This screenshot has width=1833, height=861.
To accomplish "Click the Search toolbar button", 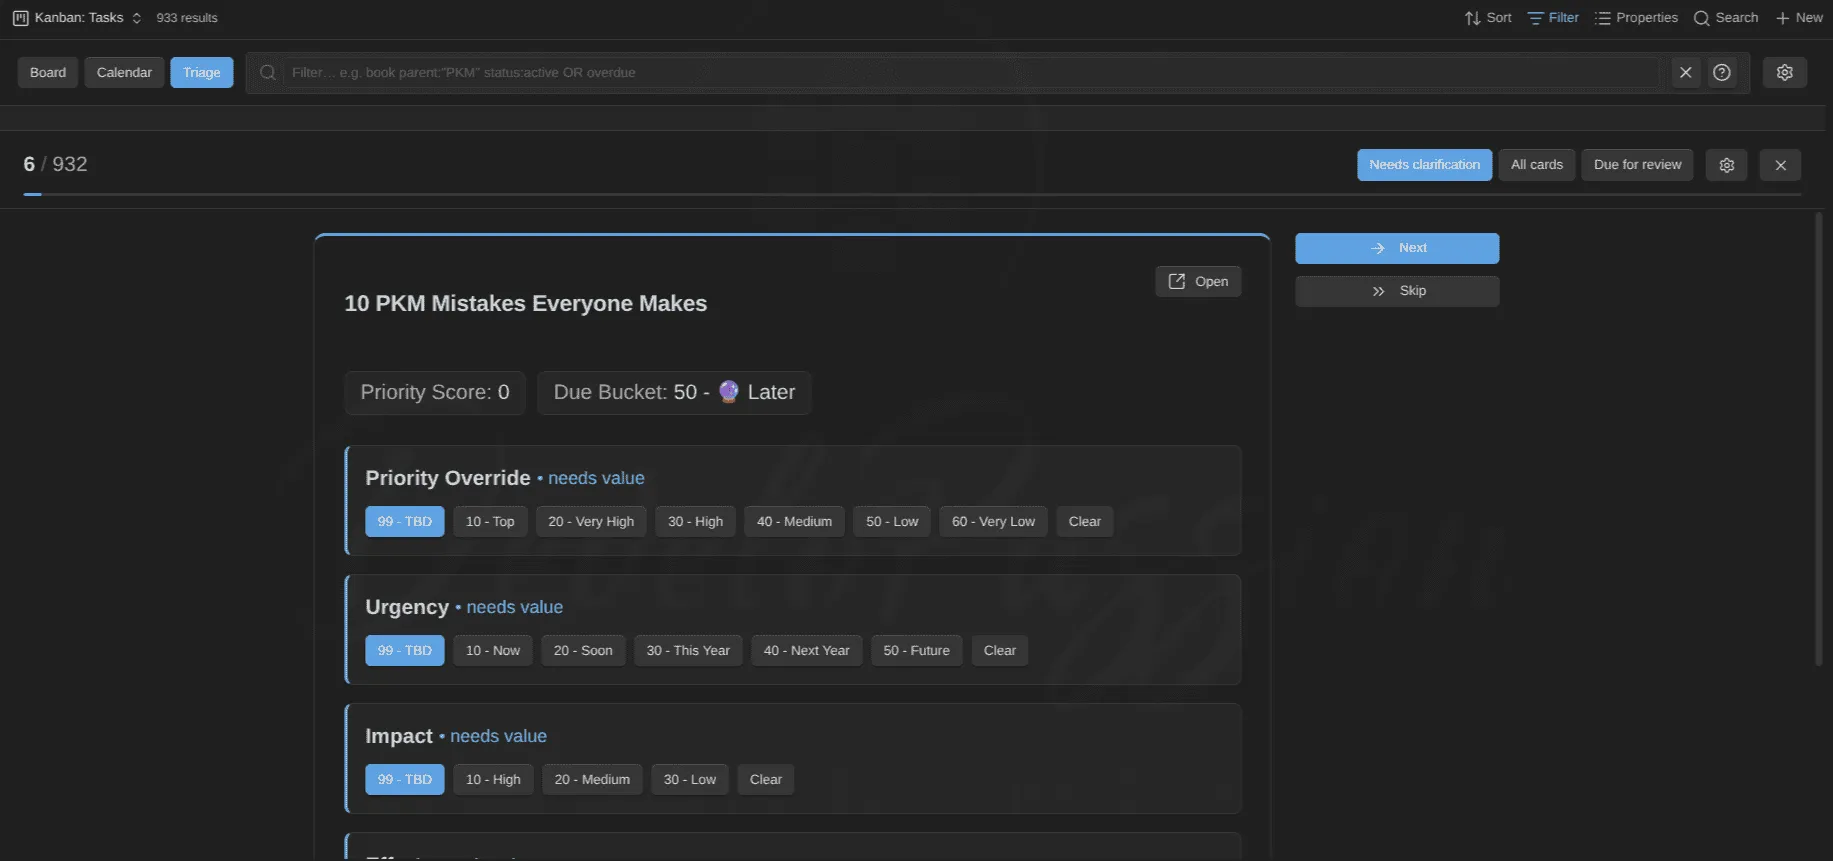I will tap(1726, 18).
